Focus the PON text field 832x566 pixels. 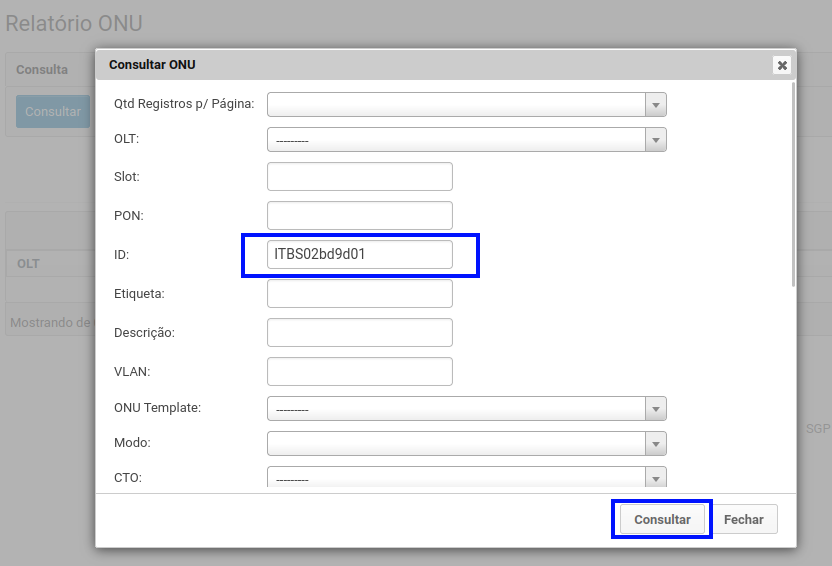click(359, 215)
